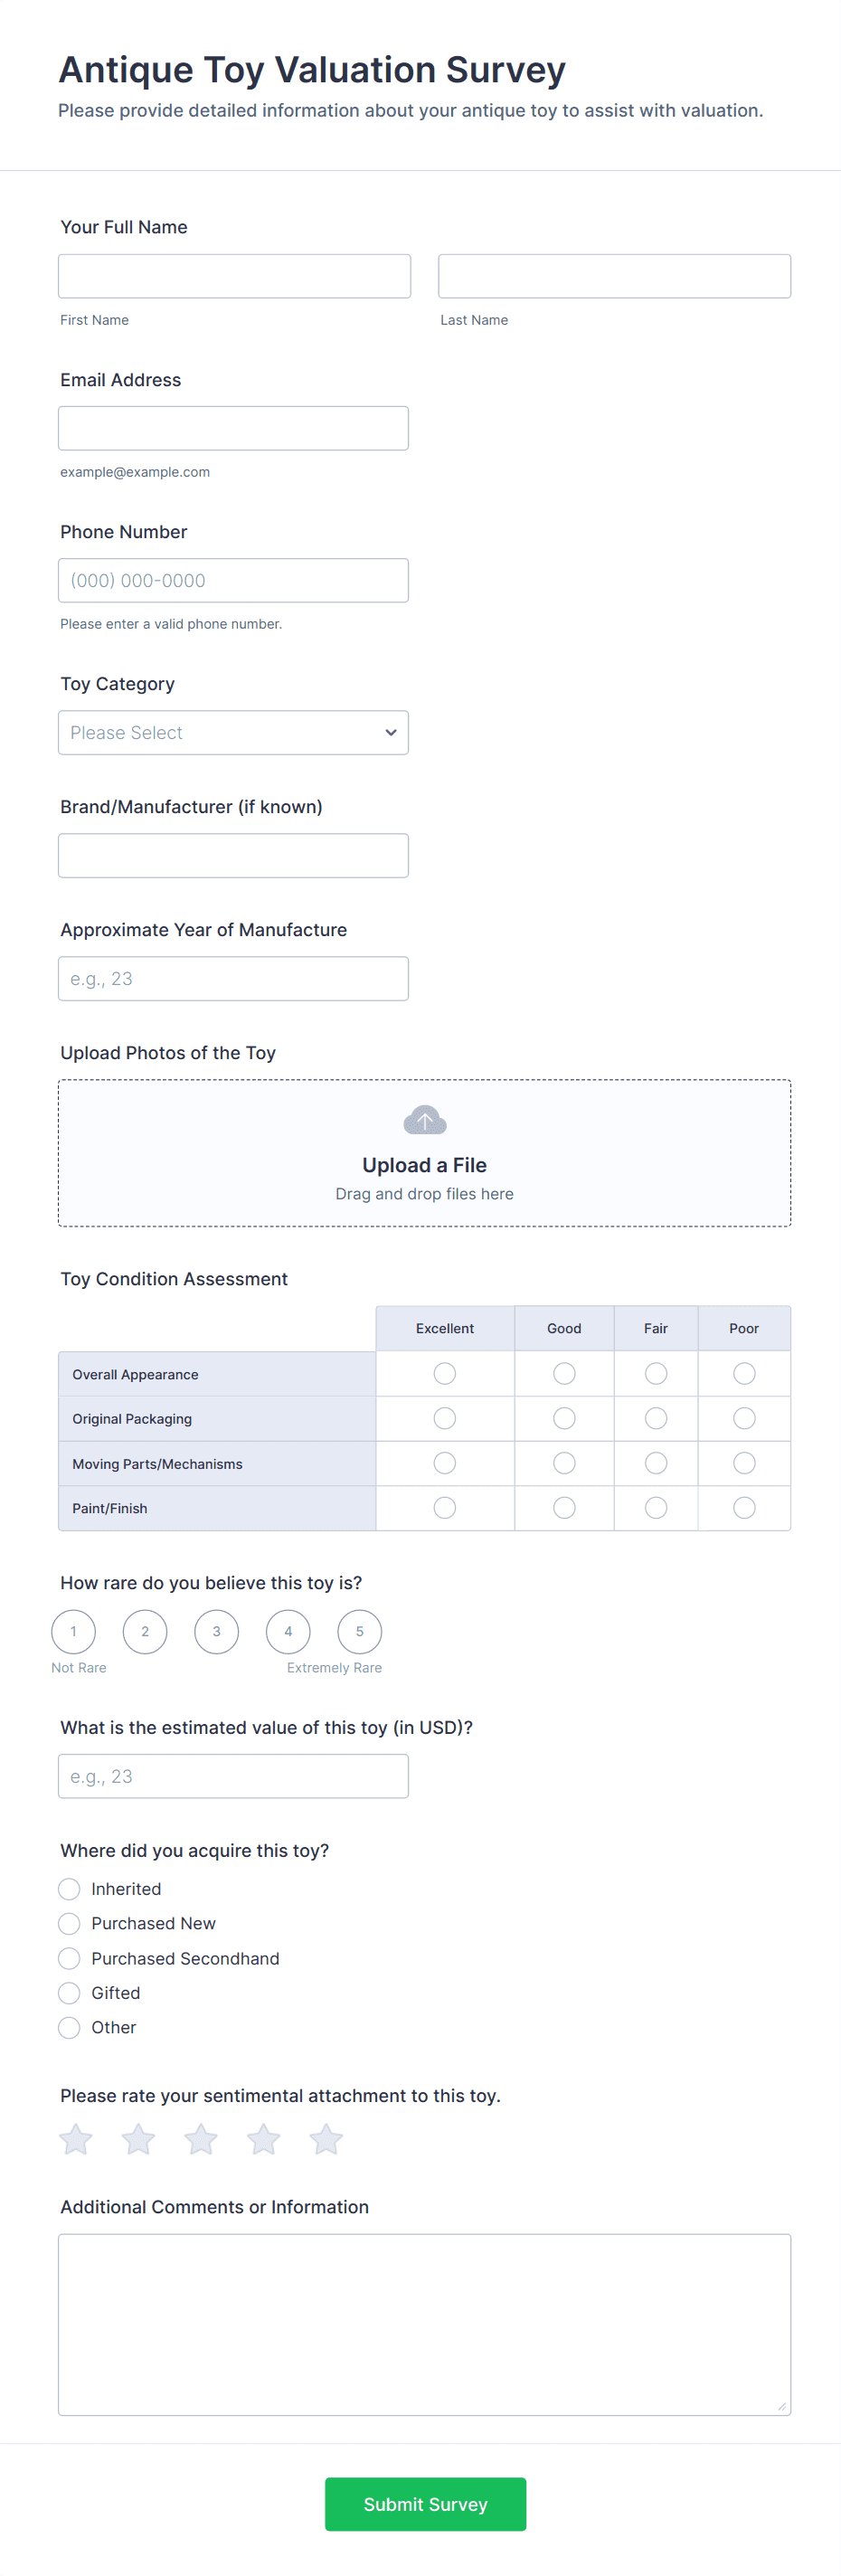Screen dimensions: 841x2576
Task: Select rarity level 1 Not Rare
Action: coord(73,1631)
